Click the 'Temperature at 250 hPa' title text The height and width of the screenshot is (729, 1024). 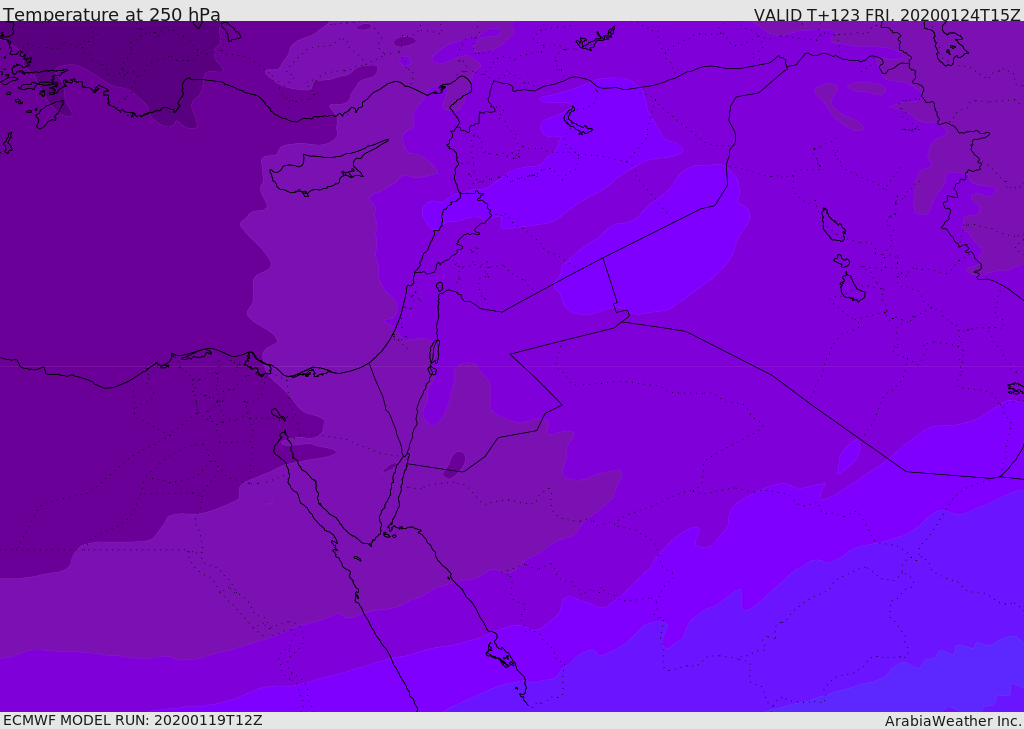[x=112, y=14]
